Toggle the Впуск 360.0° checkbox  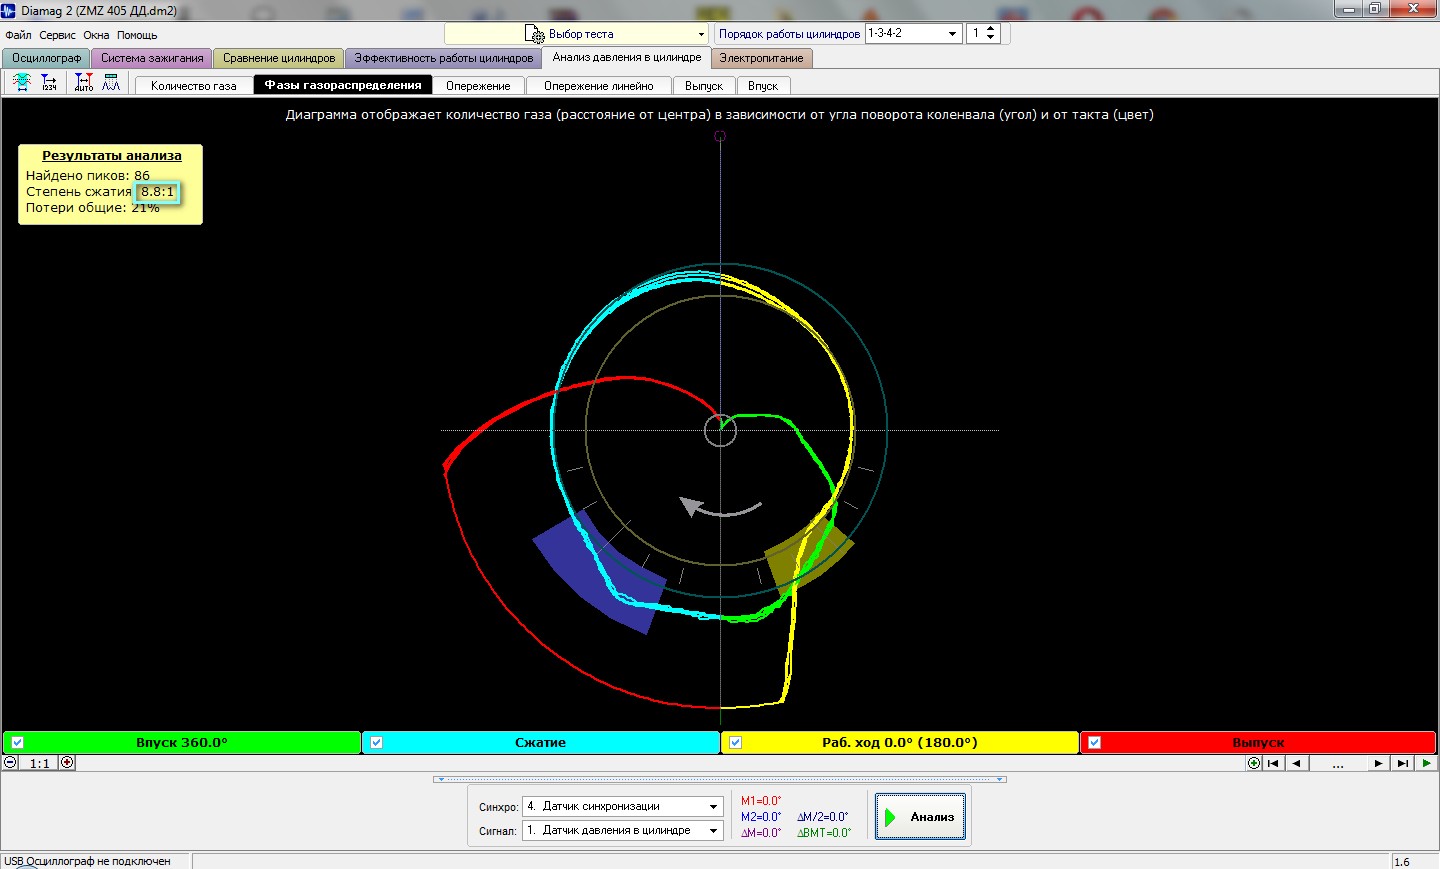pos(17,742)
